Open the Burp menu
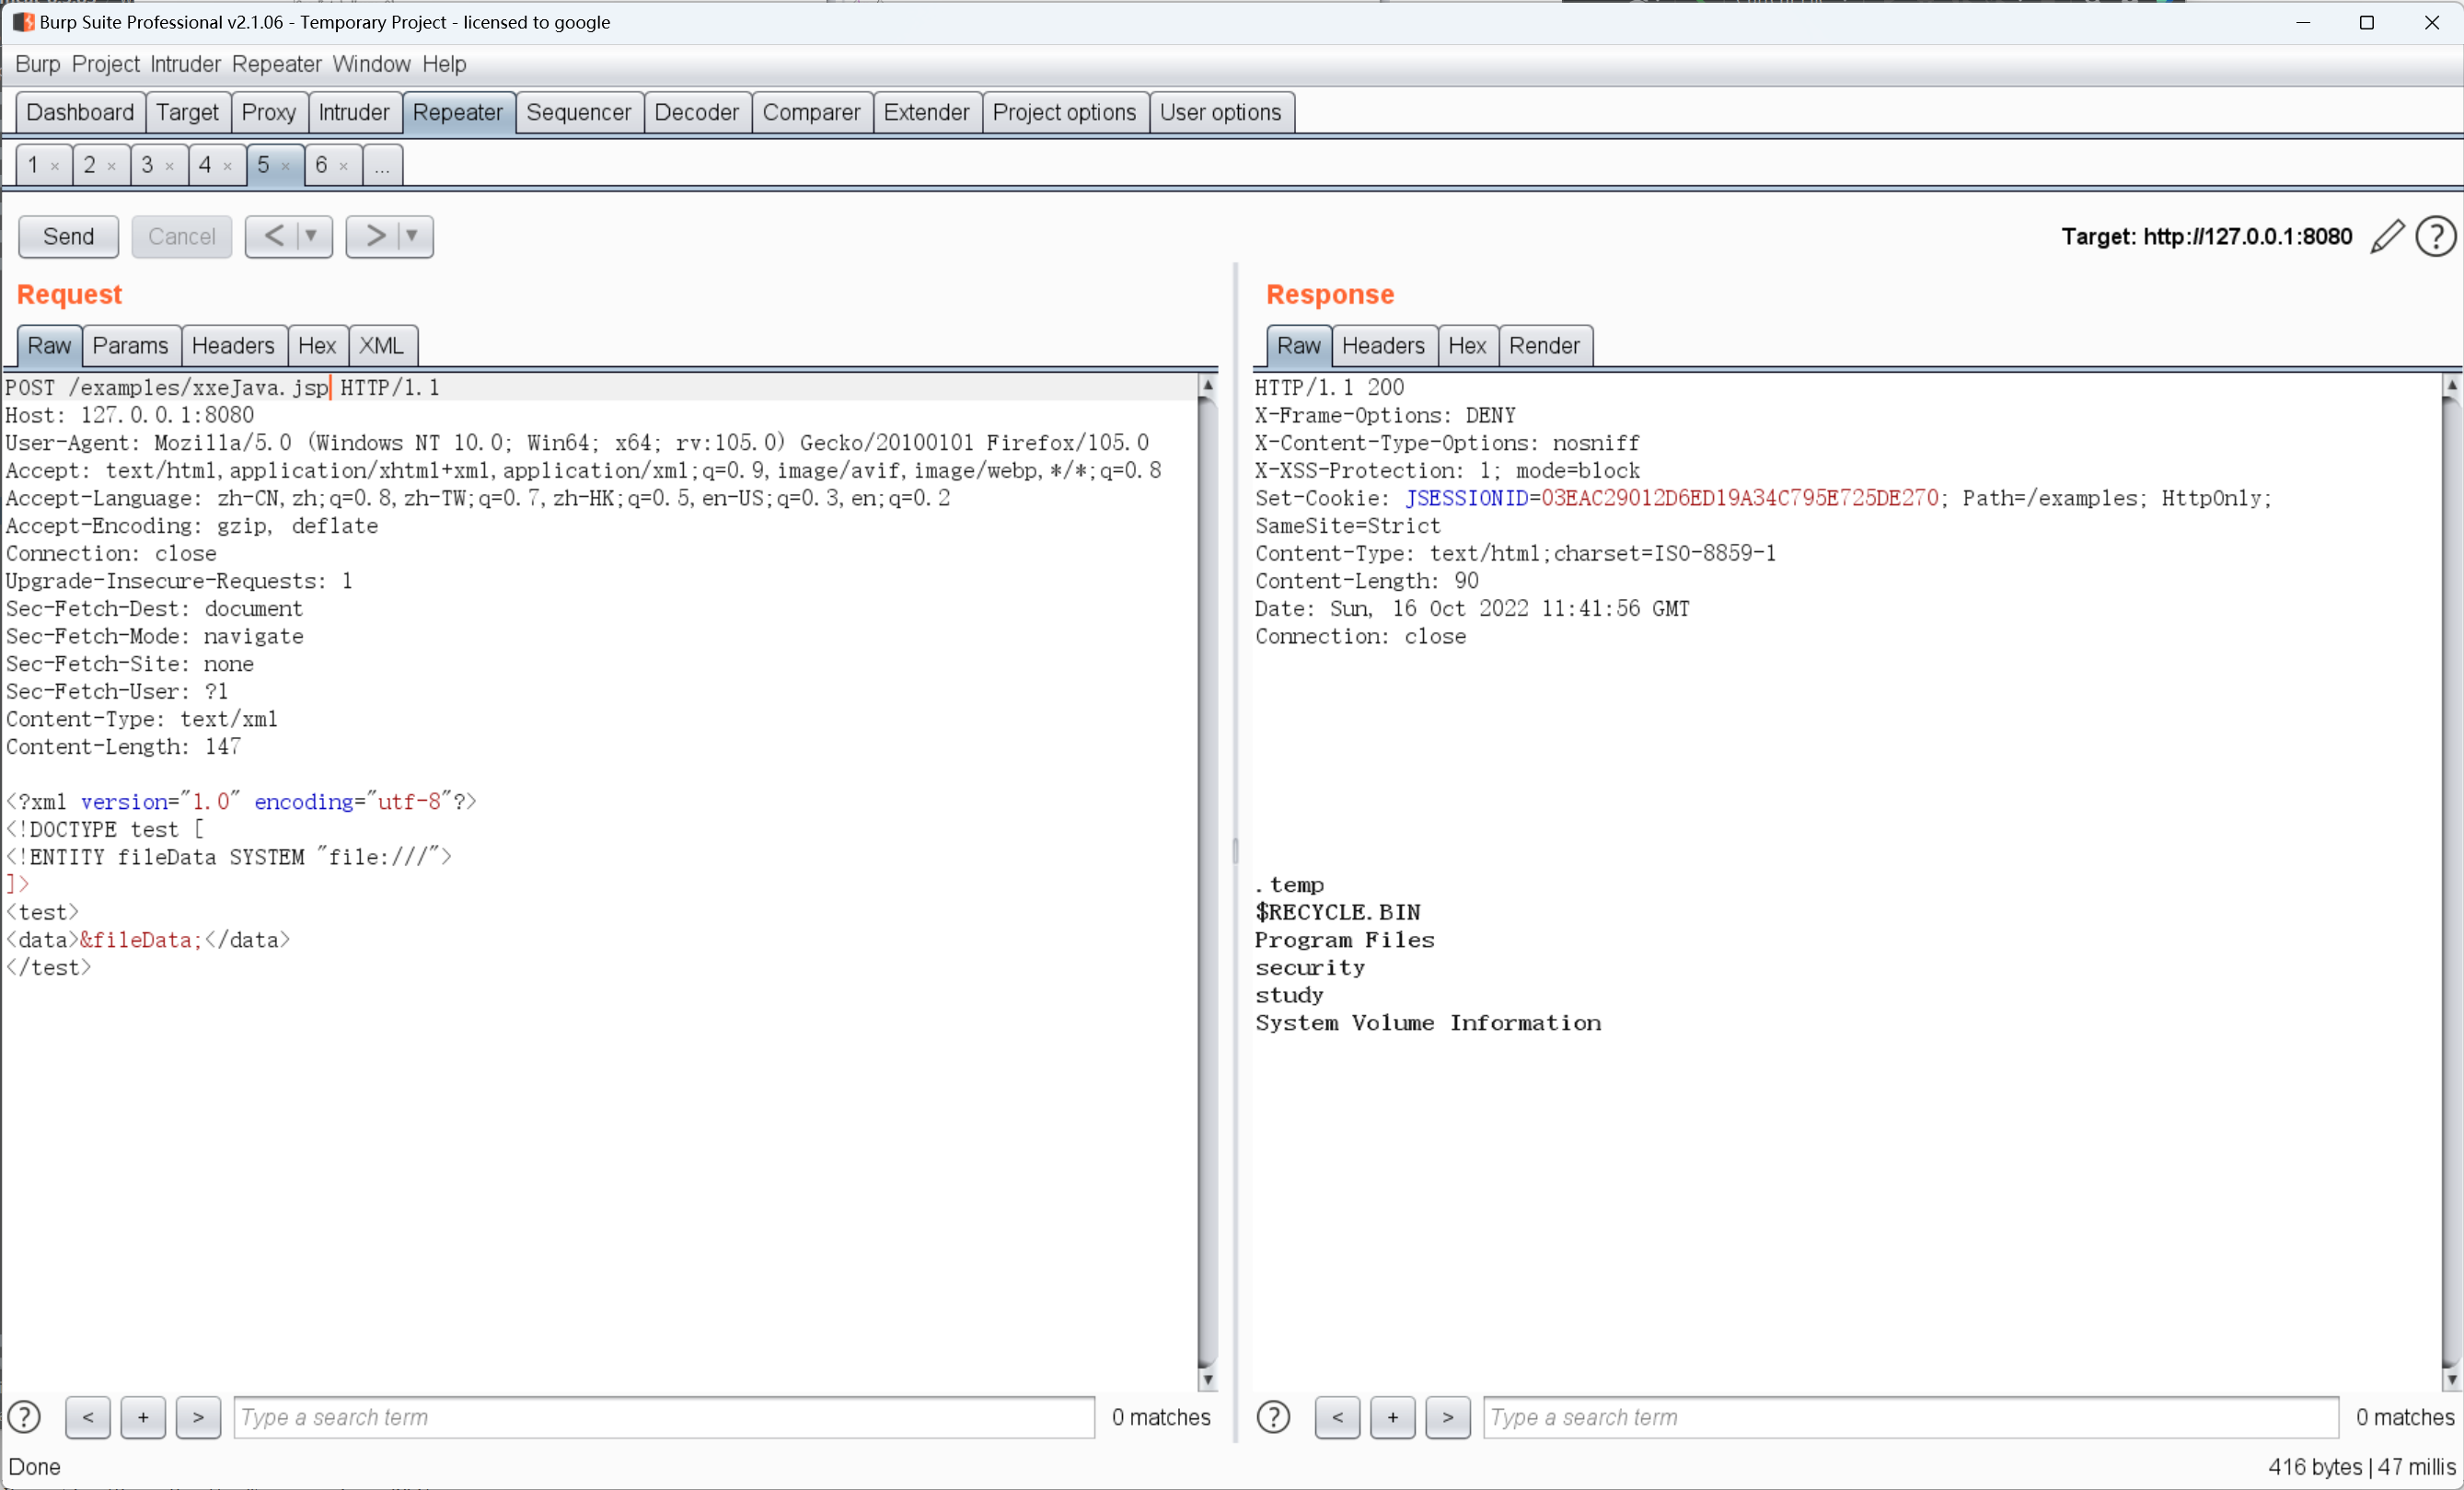 click(x=38, y=64)
